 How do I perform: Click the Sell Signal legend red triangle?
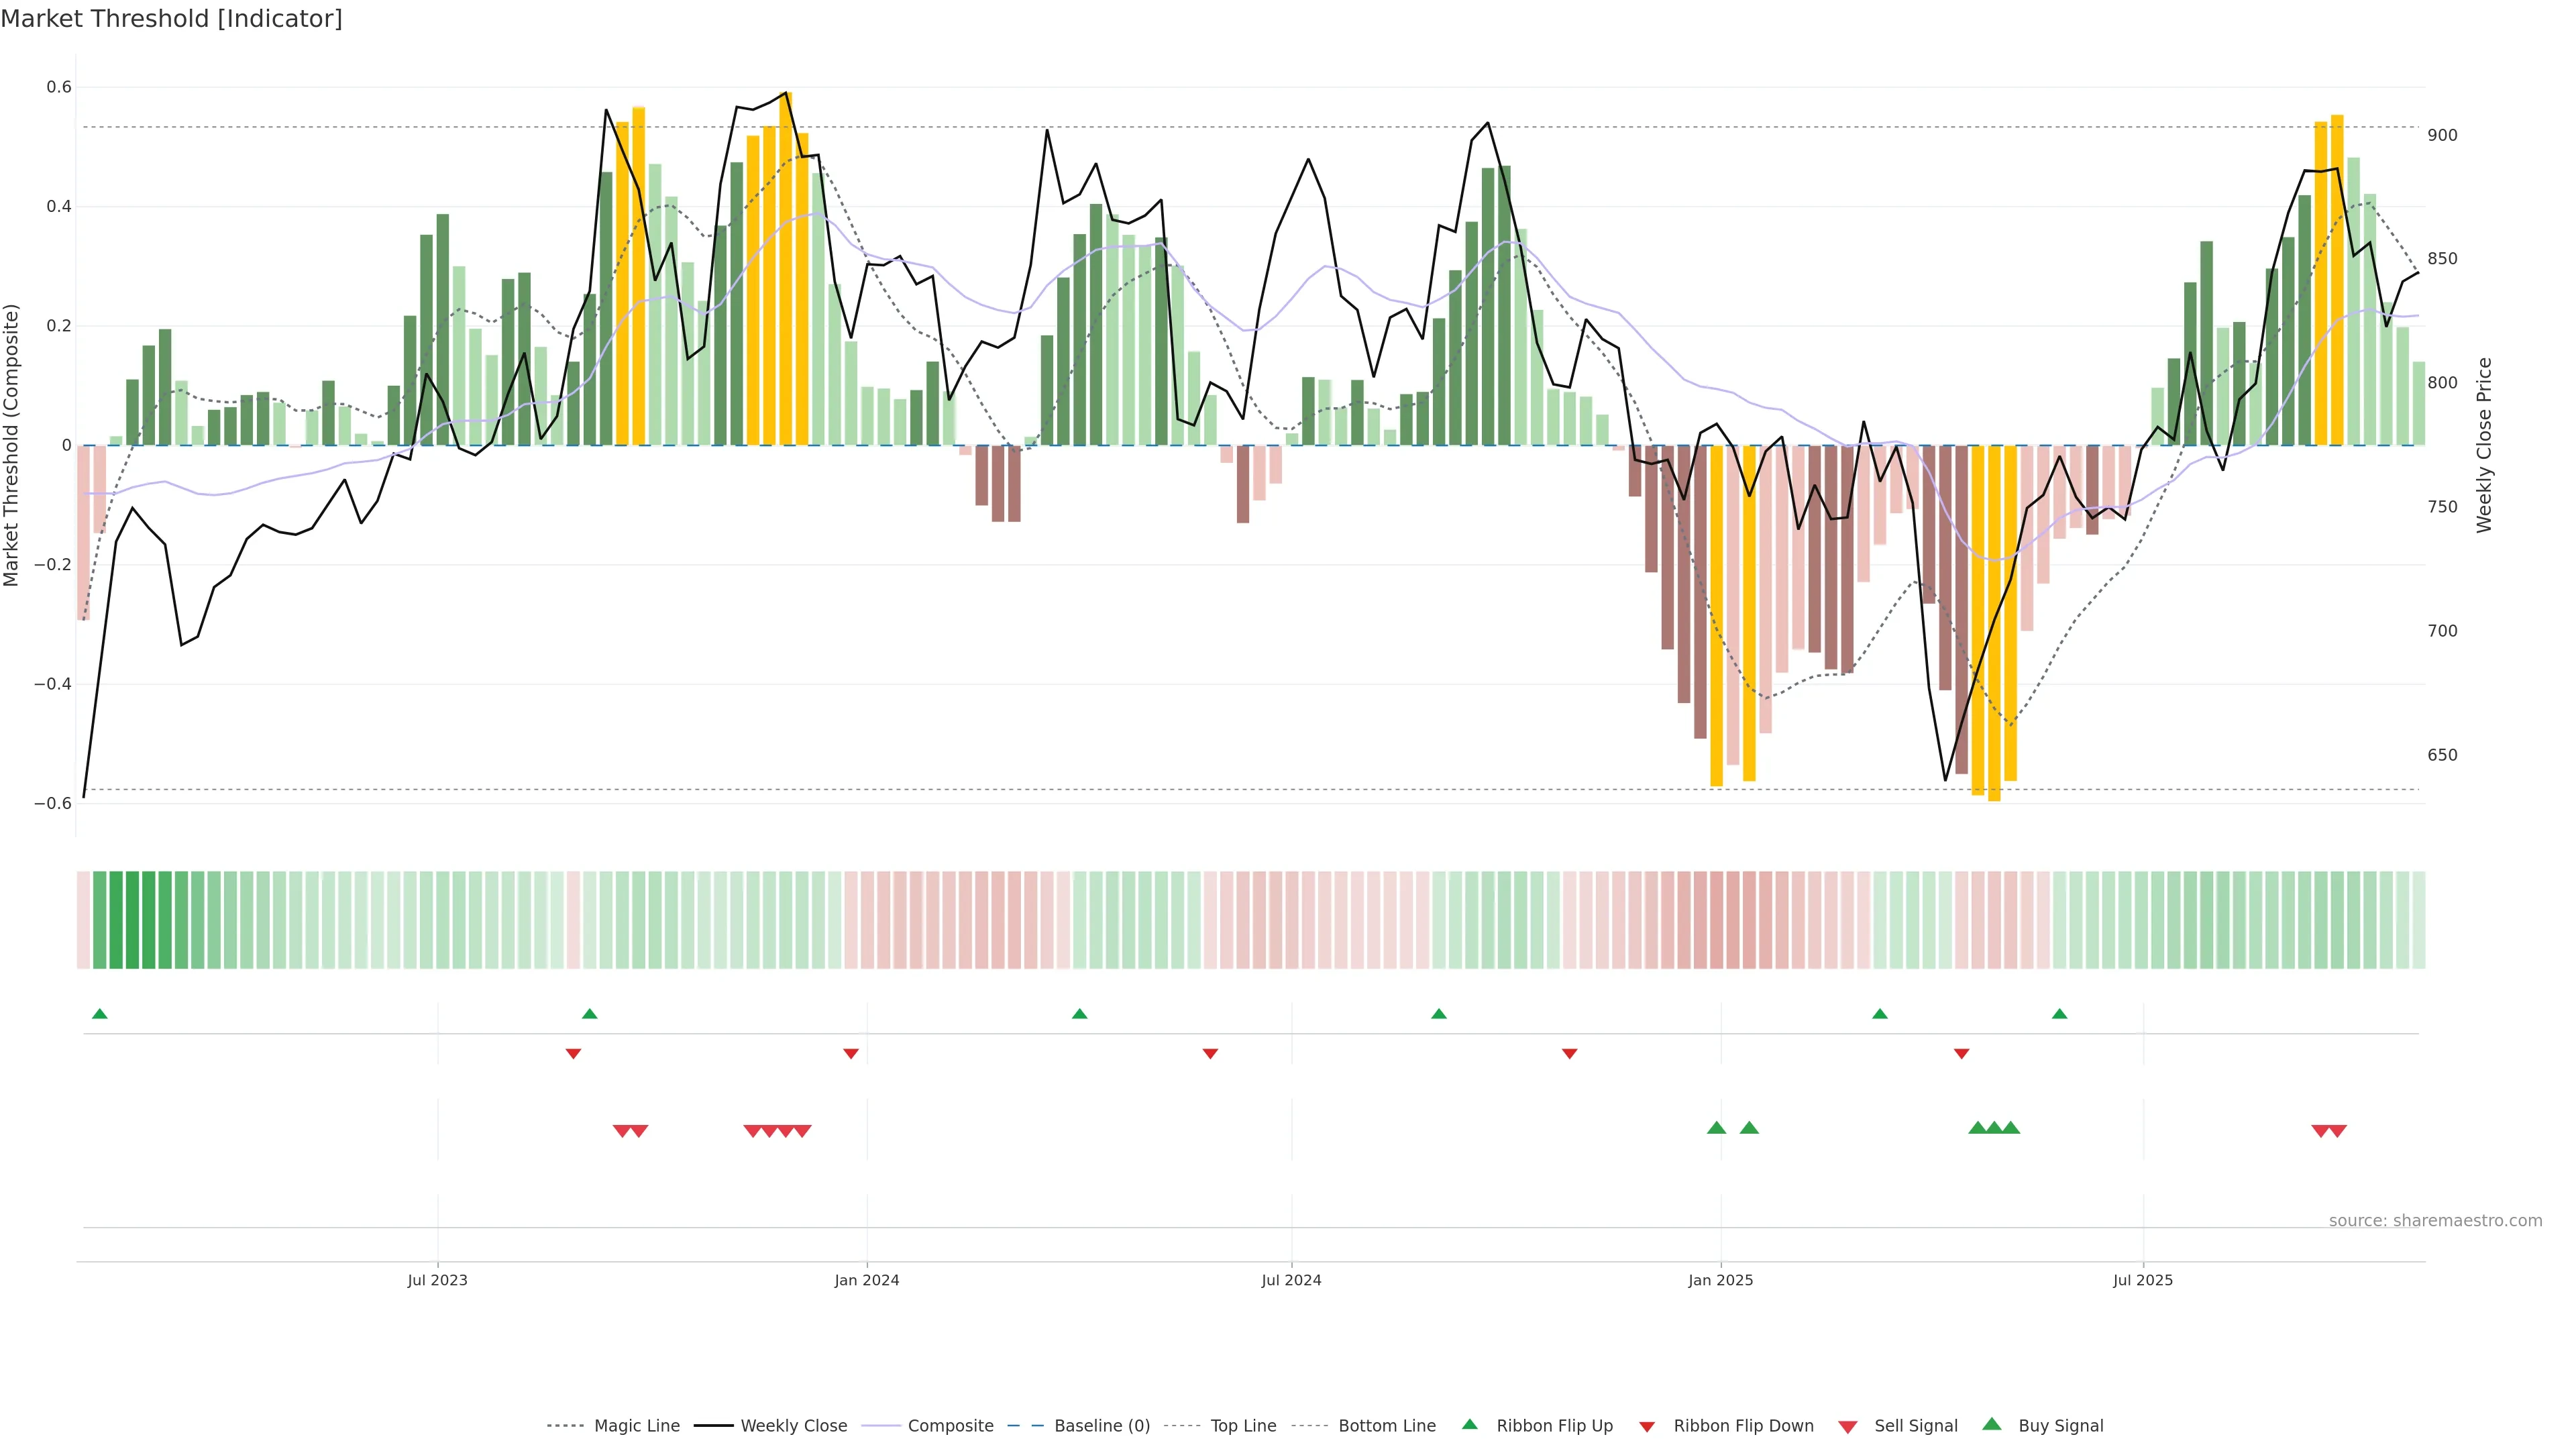[x=1847, y=1427]
